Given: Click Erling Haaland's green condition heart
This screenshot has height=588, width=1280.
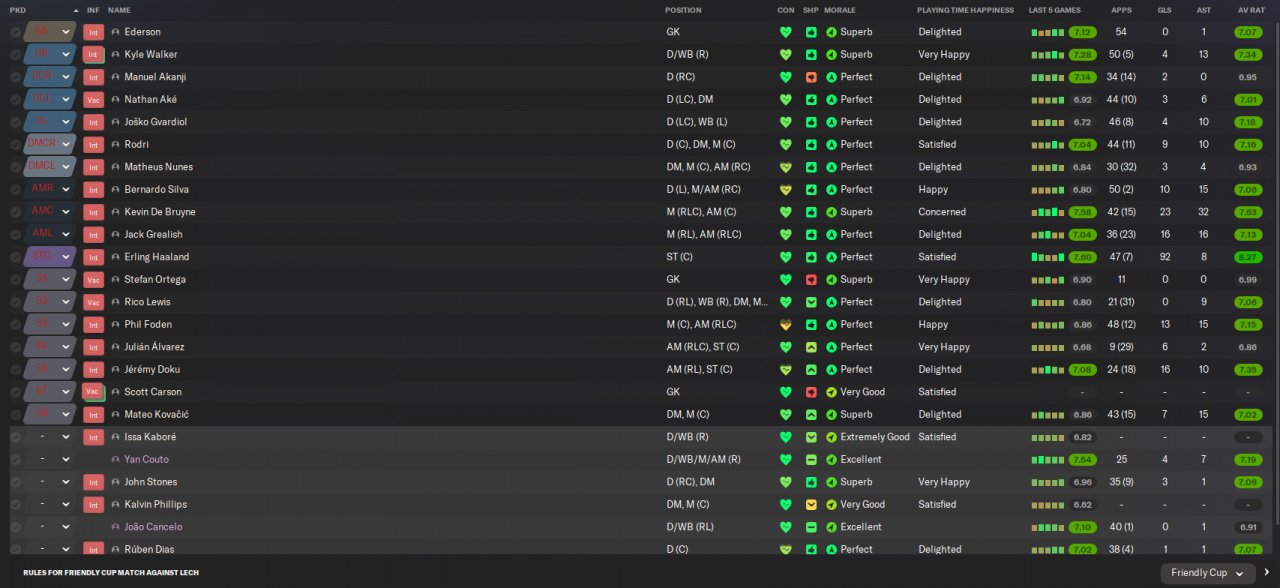Looking at the screenshot, I should coord(785,257).
